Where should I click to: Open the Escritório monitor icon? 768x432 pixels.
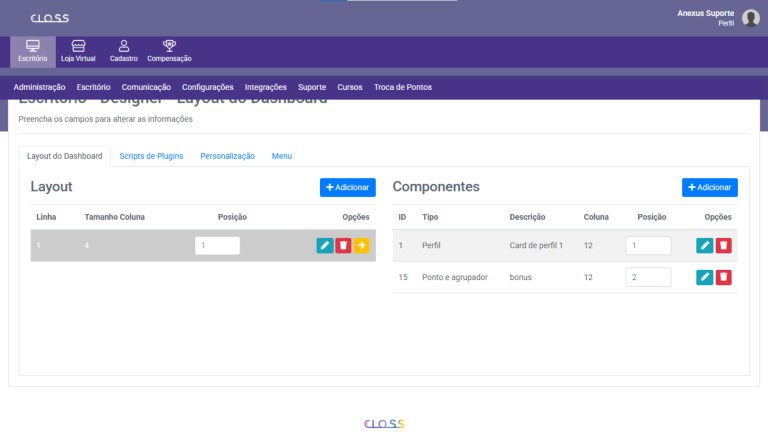[32, 47]
